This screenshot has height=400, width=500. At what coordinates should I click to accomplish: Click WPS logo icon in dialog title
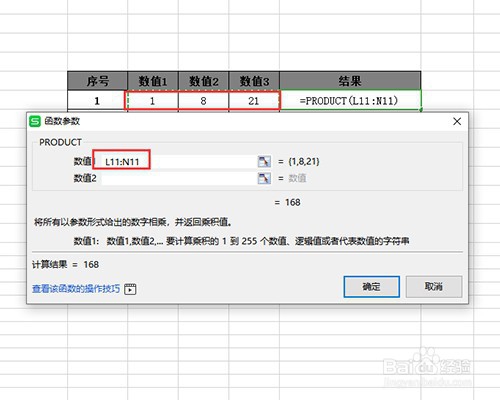click(35, 121)
